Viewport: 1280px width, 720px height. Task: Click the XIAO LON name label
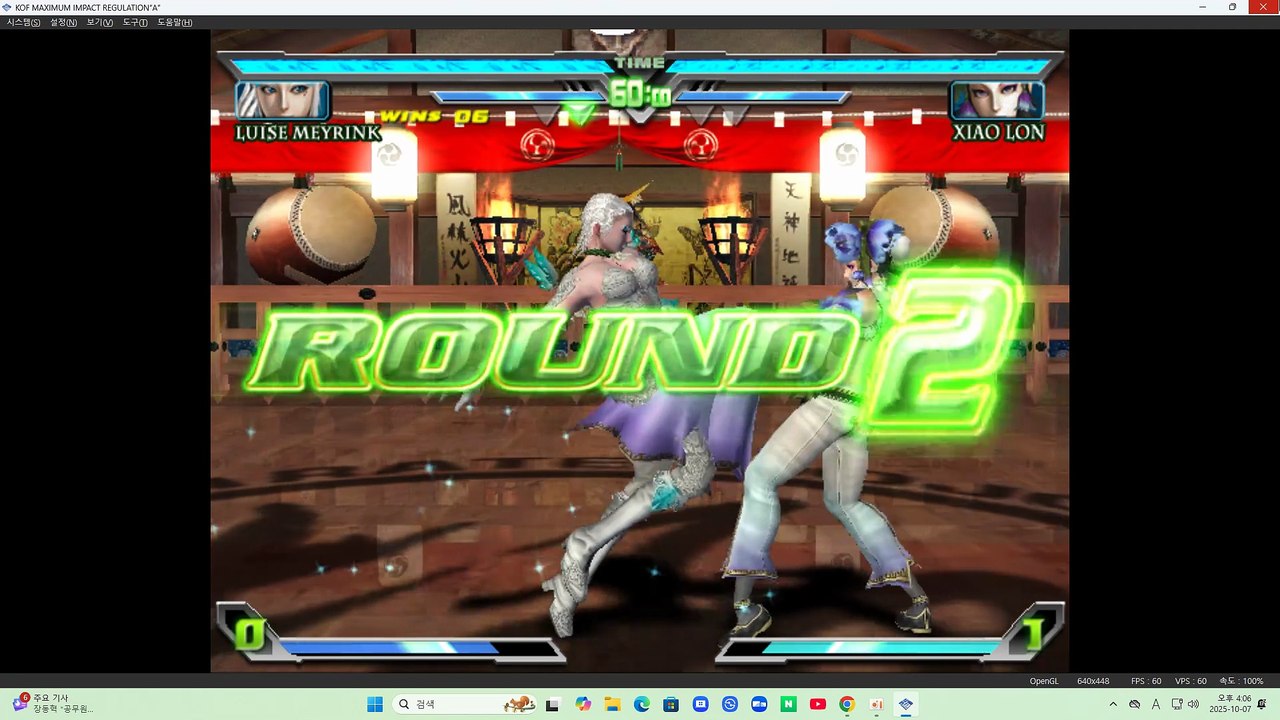click(998, 132)
